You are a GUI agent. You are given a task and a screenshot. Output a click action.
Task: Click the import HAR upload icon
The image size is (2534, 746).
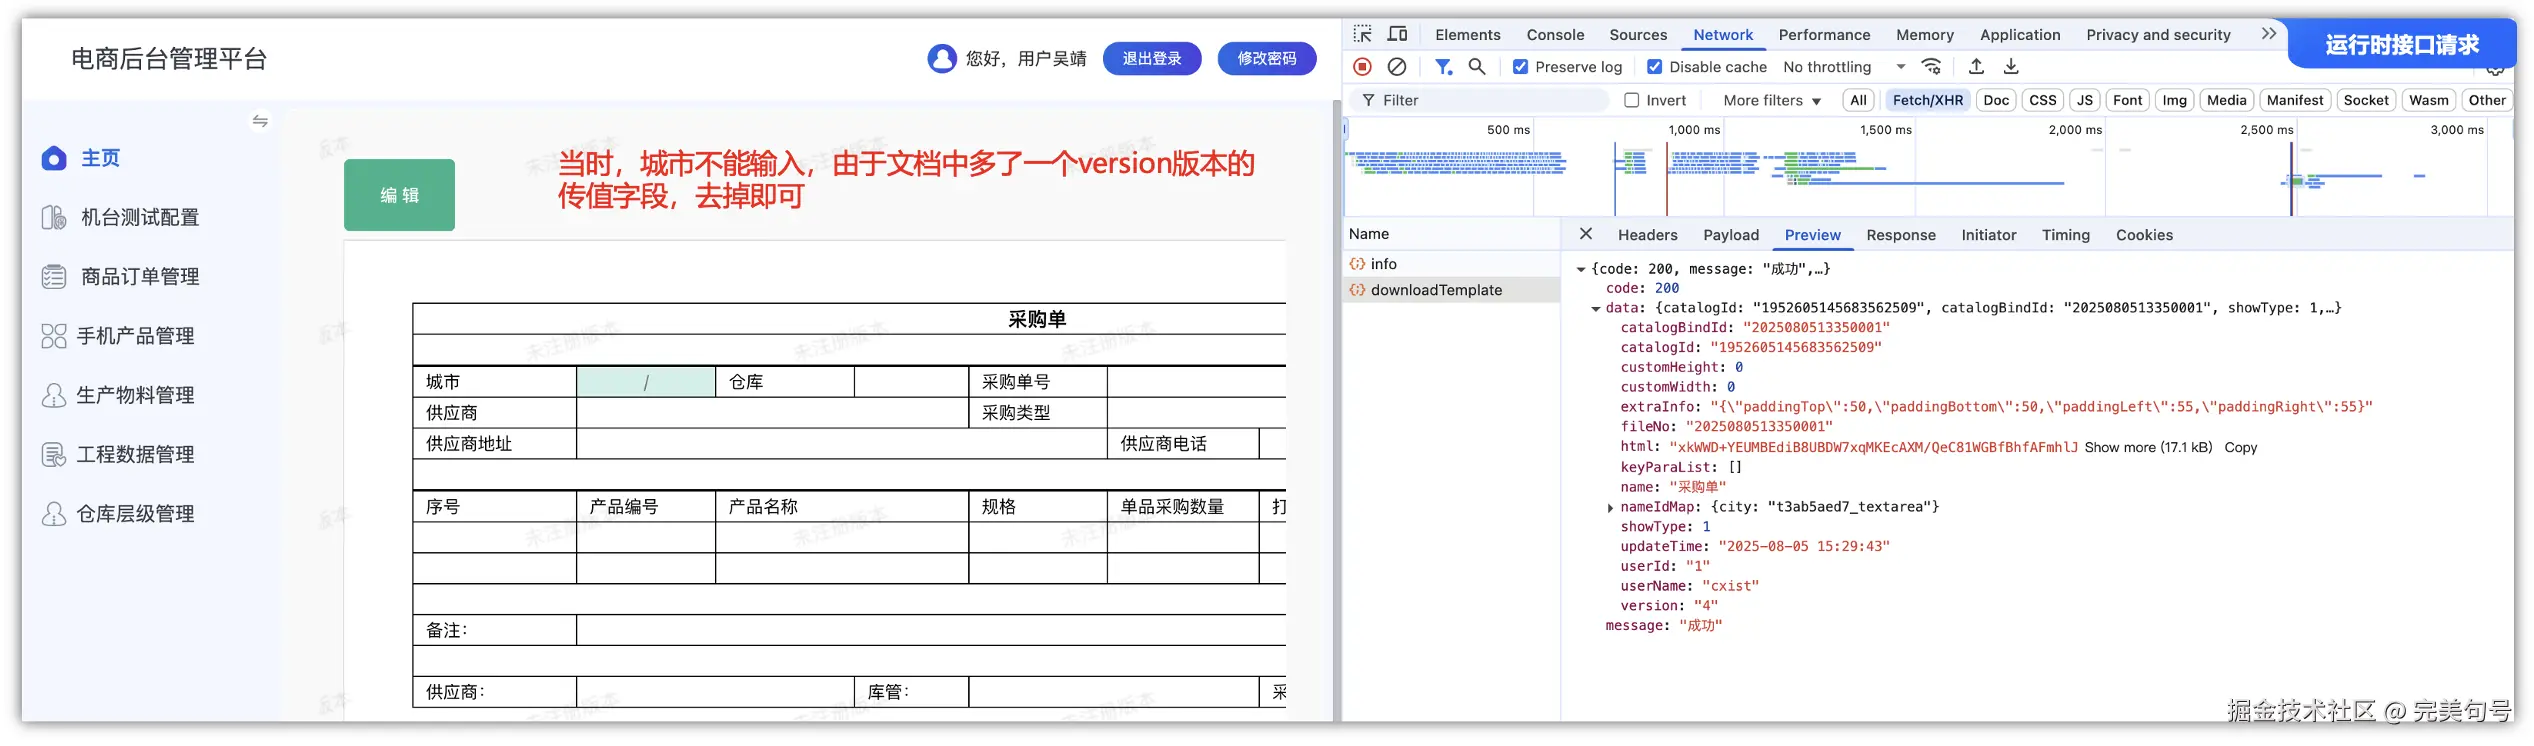pos(1976,67)
